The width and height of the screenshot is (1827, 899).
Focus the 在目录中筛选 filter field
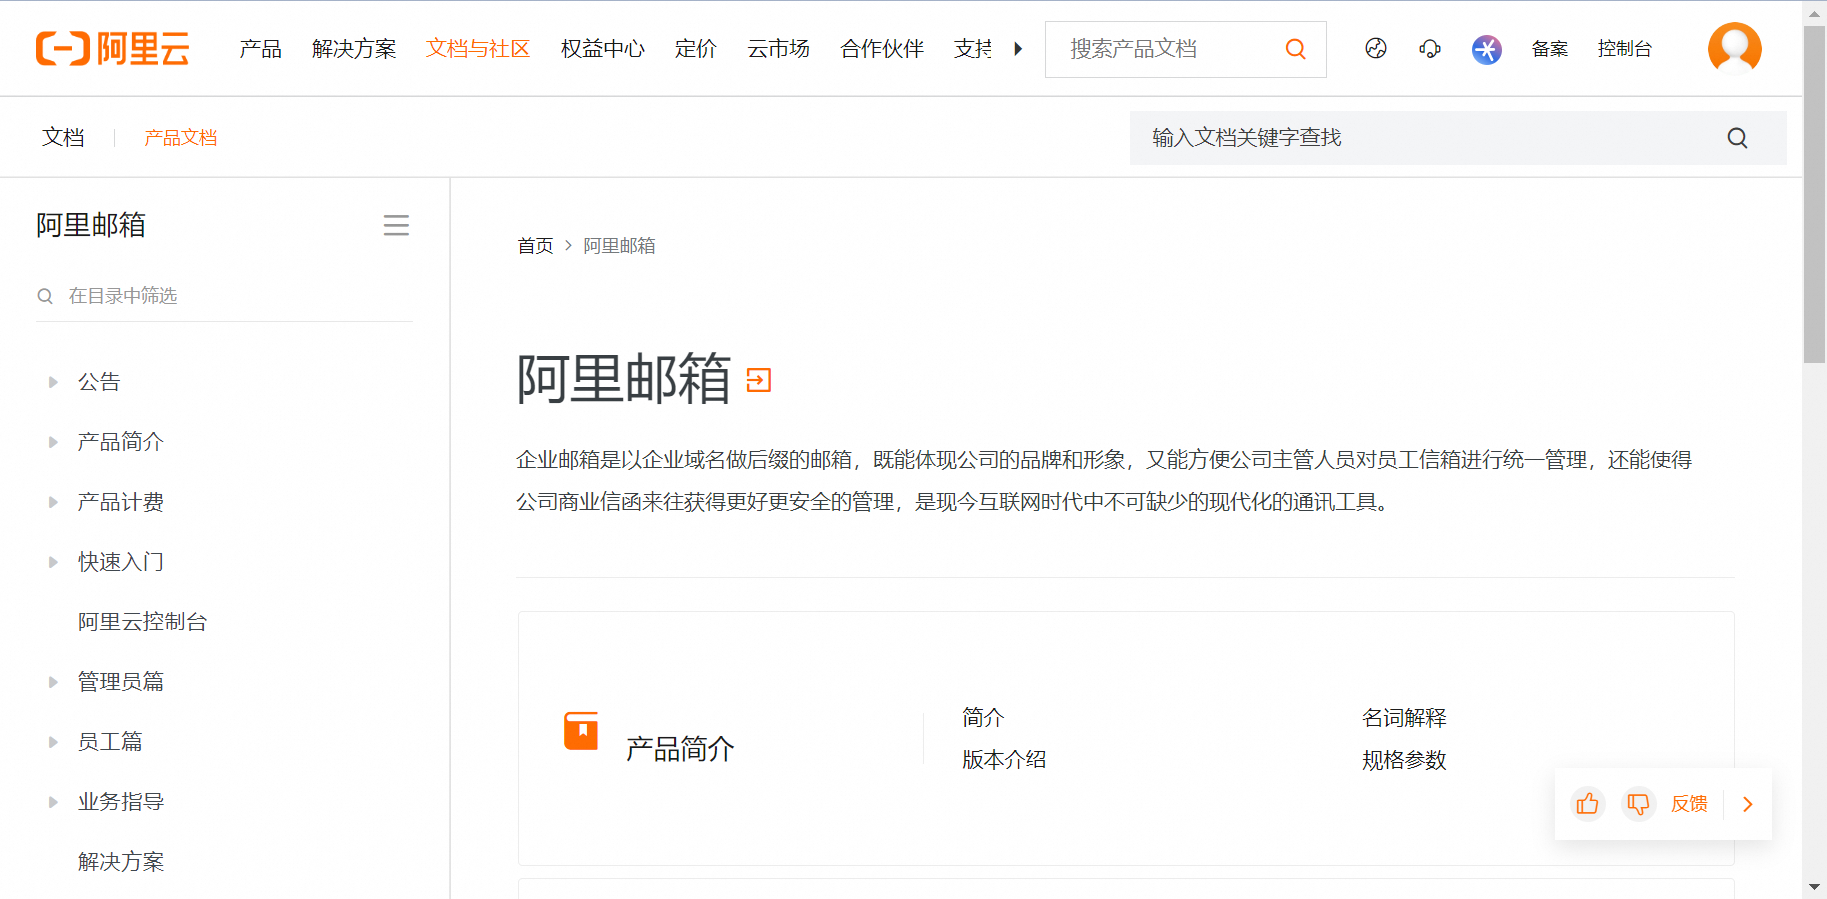pos(225,296)
